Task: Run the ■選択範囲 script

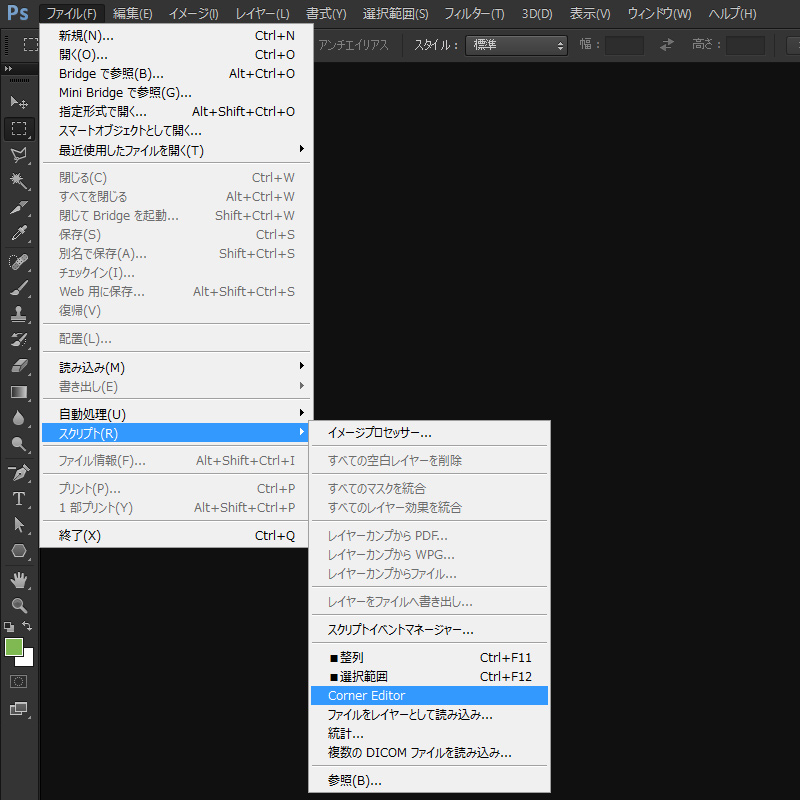Action: [x=429, y=677]
